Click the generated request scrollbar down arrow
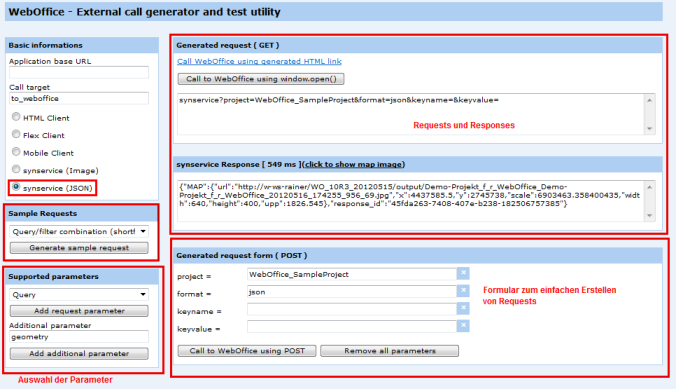Image resolution: width=676 pixels, height=389 pixels. click(x=649, y=129)
